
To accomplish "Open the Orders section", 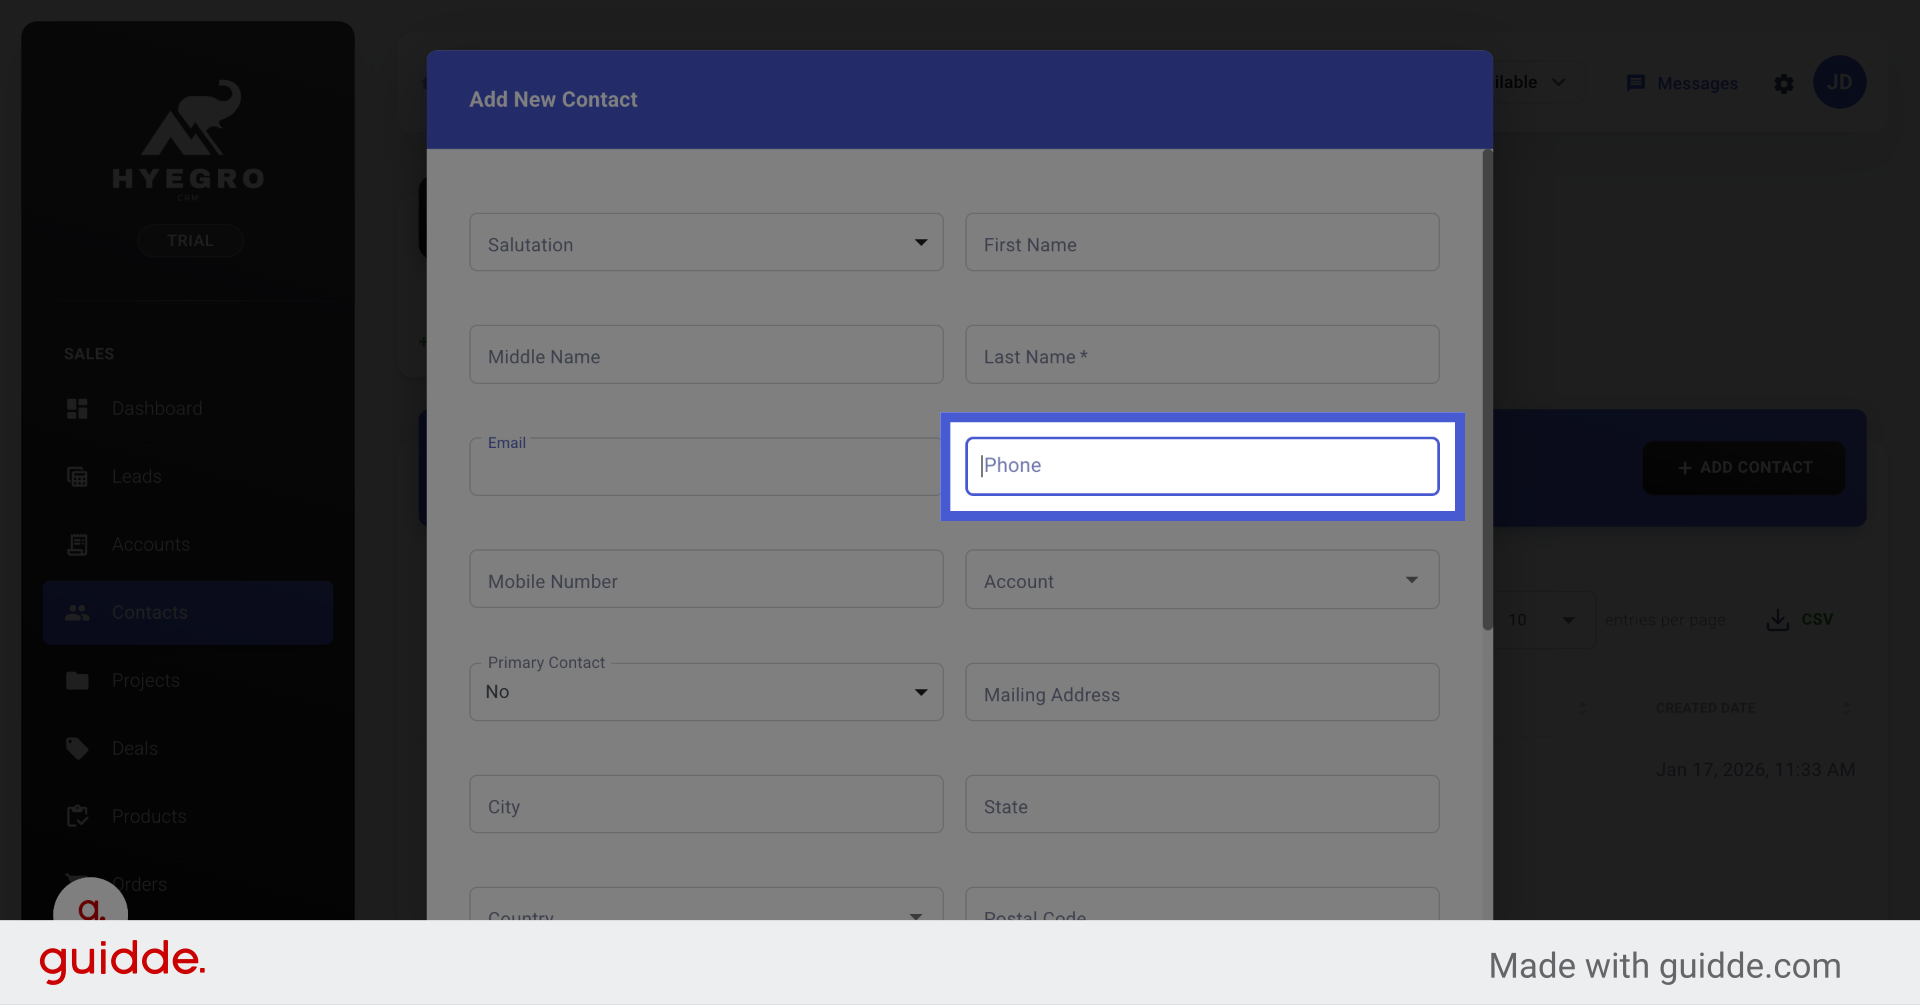I will tap(140, 884).
